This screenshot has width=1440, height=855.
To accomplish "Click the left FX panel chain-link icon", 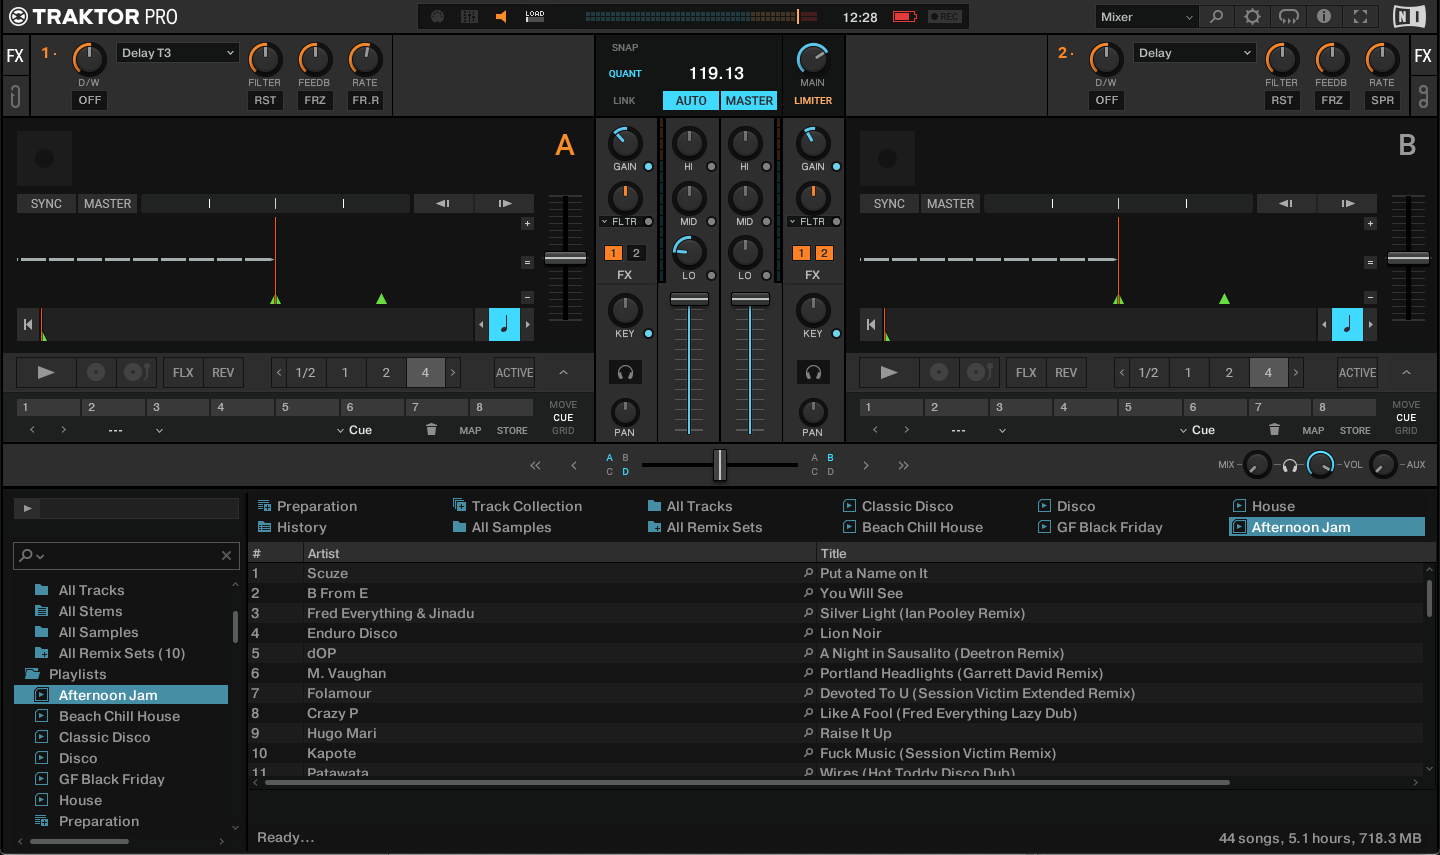I will (15, 97).
